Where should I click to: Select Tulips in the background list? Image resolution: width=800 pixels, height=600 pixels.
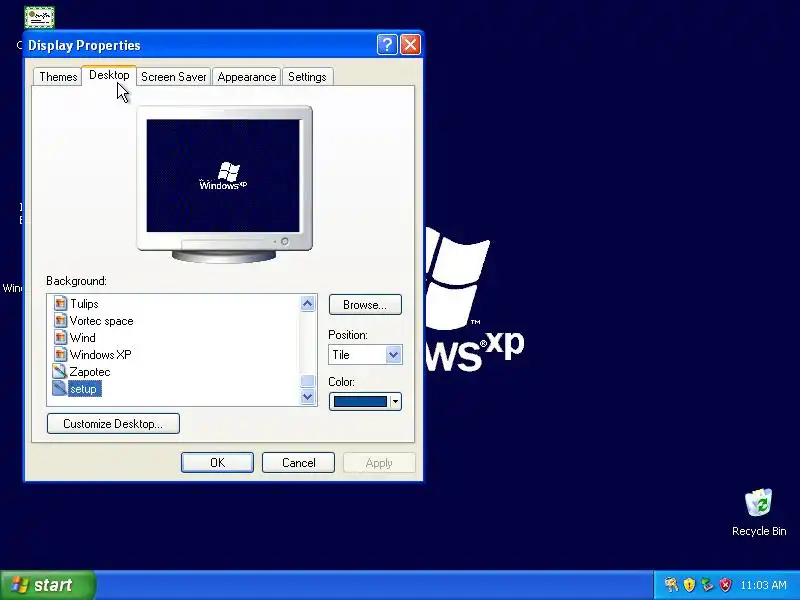(84, 304)
